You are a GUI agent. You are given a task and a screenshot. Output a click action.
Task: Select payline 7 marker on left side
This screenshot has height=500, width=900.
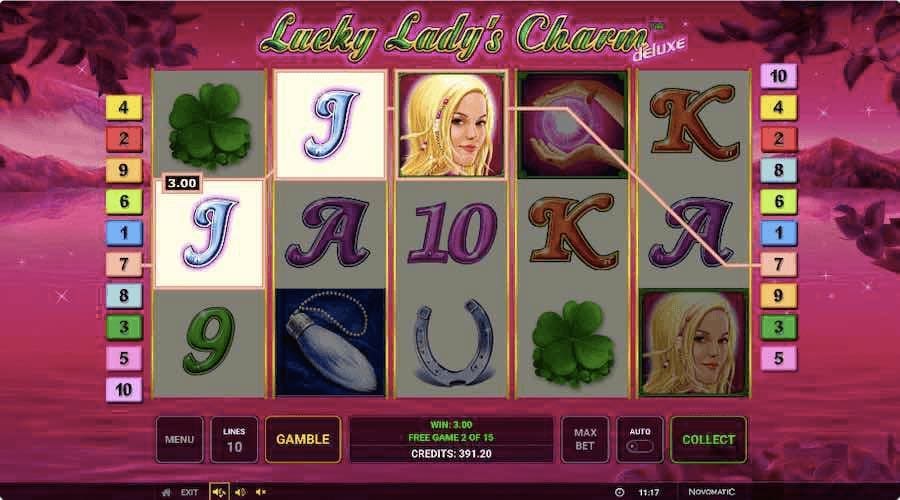pos(123,264)
